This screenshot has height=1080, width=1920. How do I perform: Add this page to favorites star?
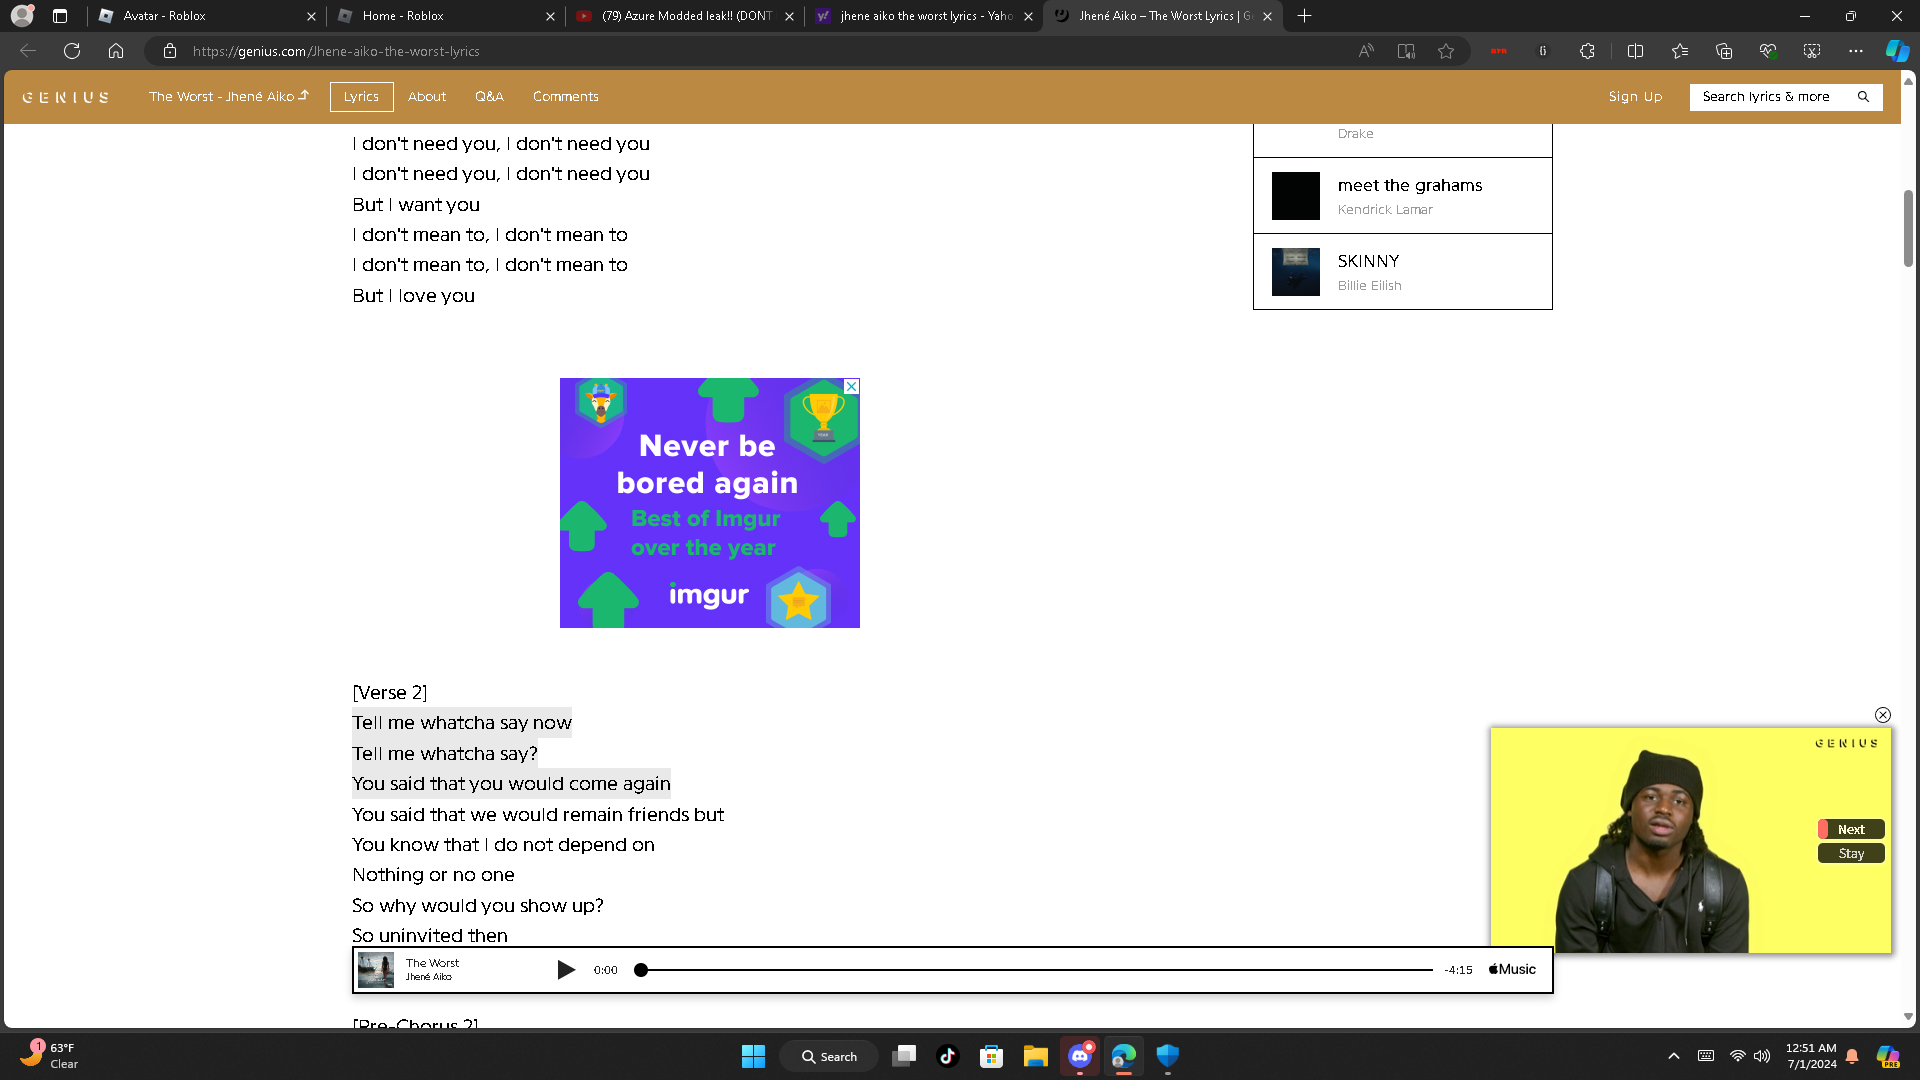(1446, 51)
